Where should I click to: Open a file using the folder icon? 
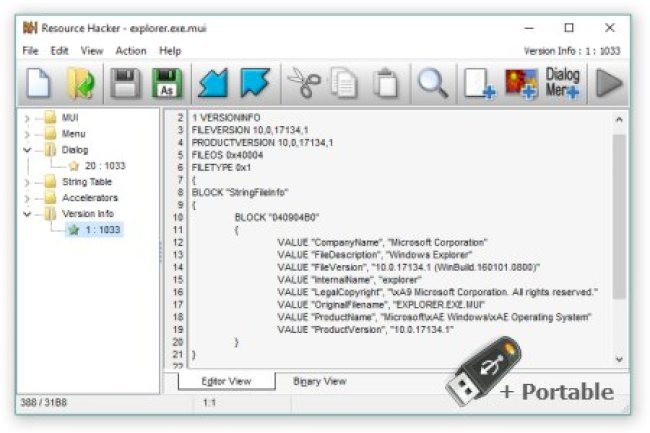pos(81,85)
